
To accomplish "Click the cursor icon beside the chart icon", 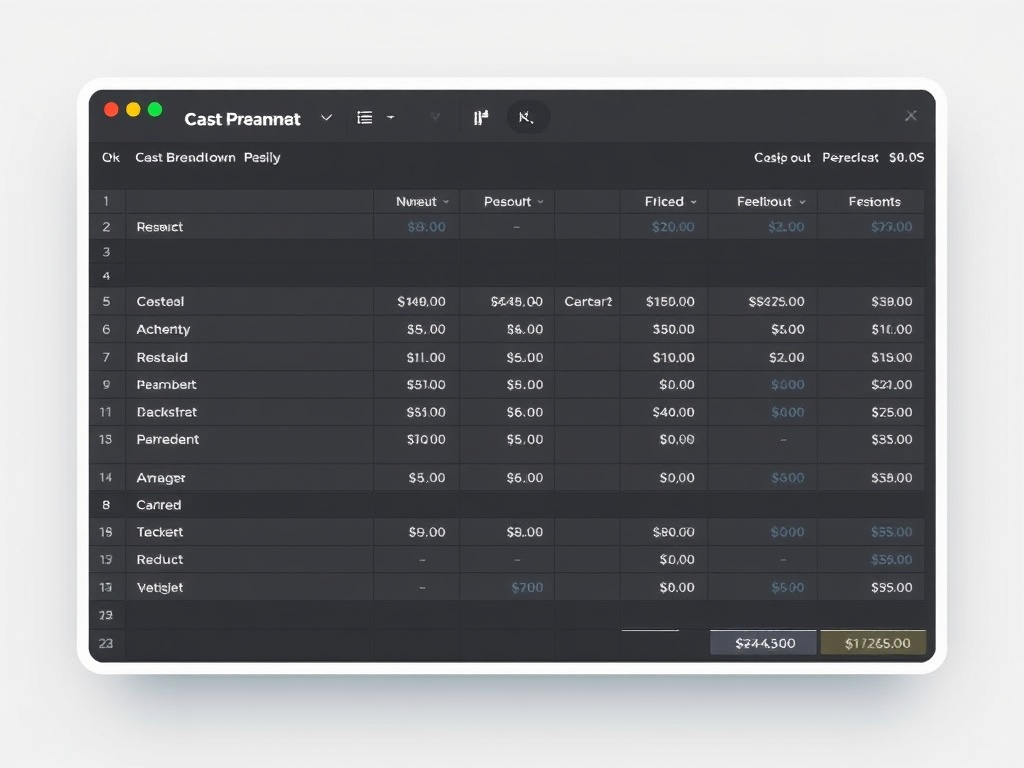I will pos(527,117).
